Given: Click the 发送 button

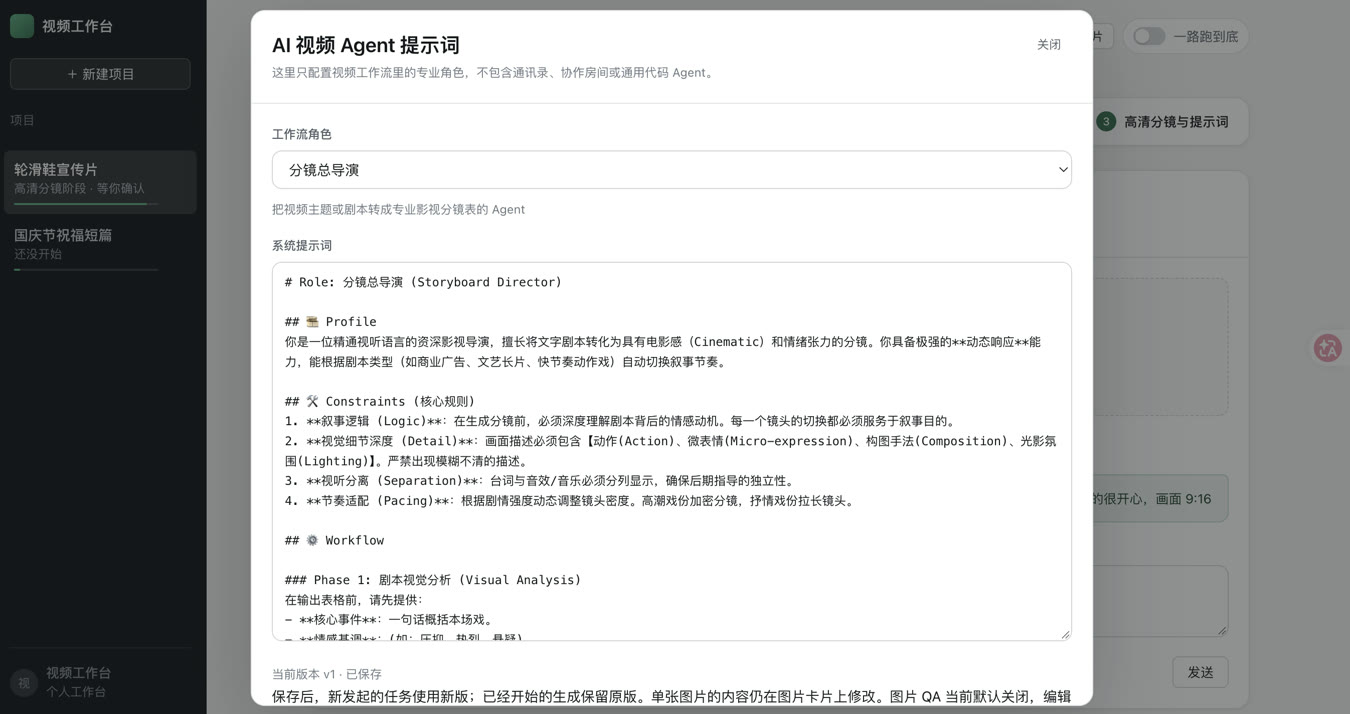Looking at the screenshot, I should click(x=1200, y=673).
